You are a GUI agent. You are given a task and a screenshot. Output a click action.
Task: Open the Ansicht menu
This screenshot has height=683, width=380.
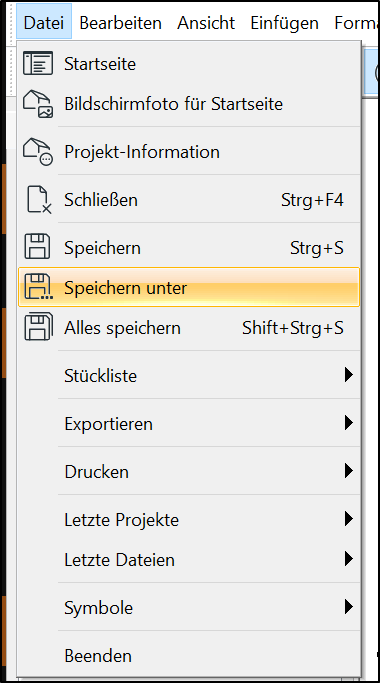click(x=206, y=22)
